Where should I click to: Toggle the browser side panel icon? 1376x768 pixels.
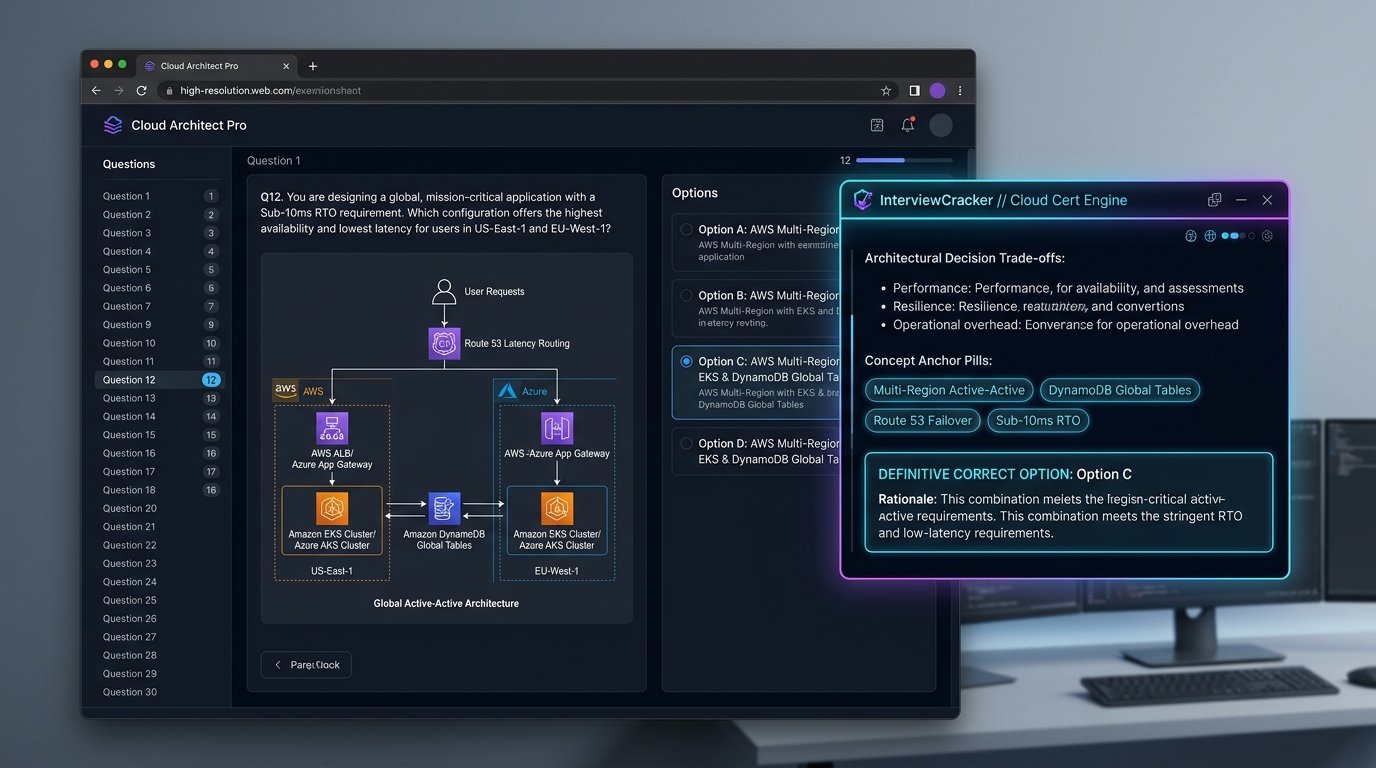(x=914, y=90)
